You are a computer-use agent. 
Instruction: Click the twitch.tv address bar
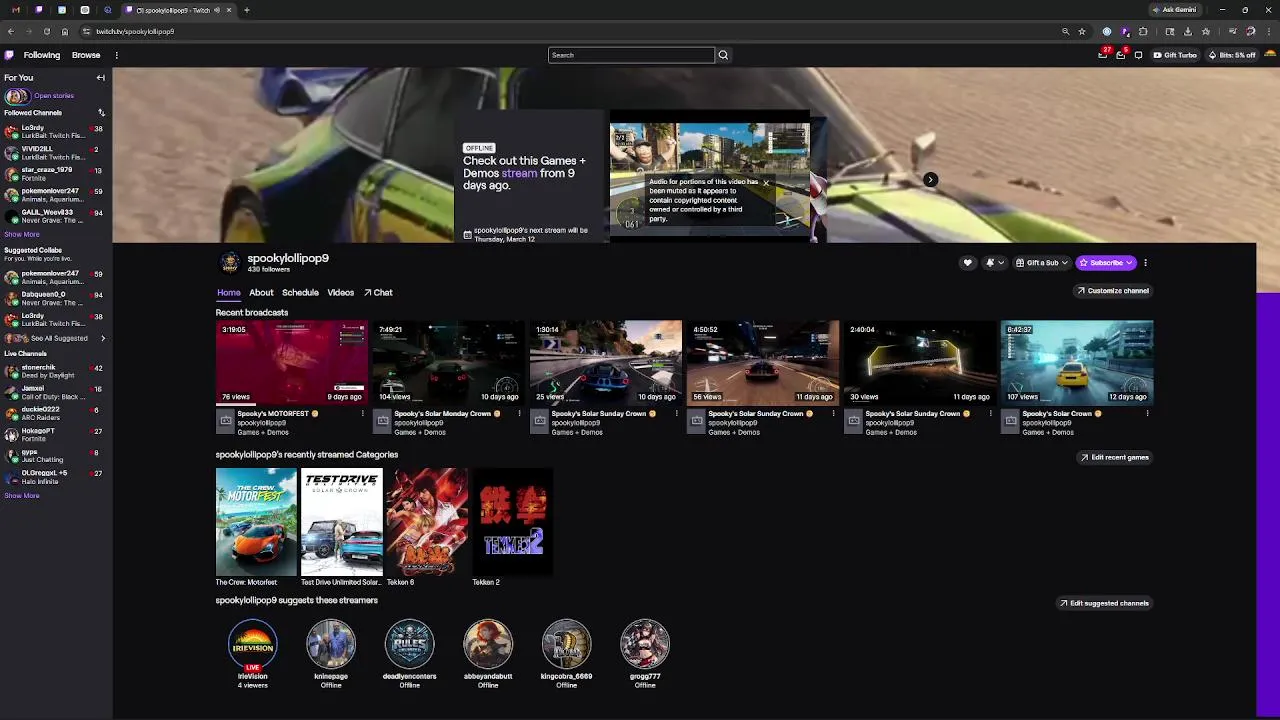[x=575, y=31]
